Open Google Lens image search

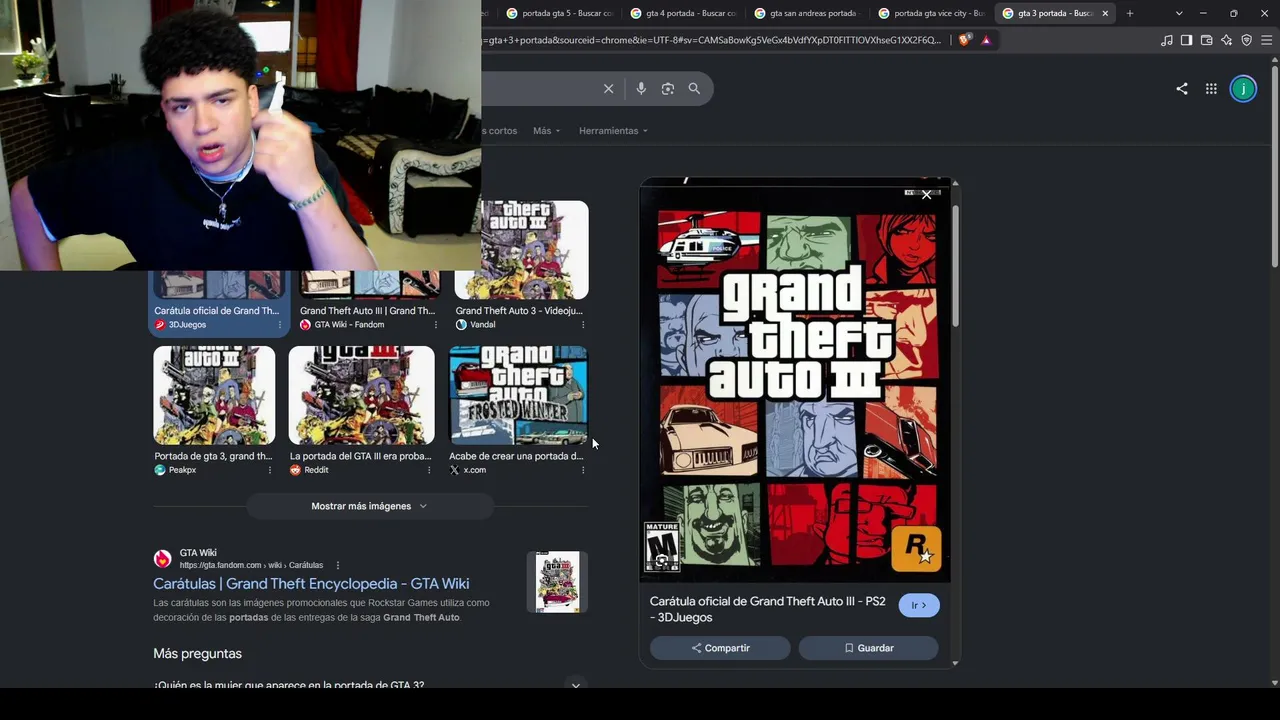click(668, 89)
